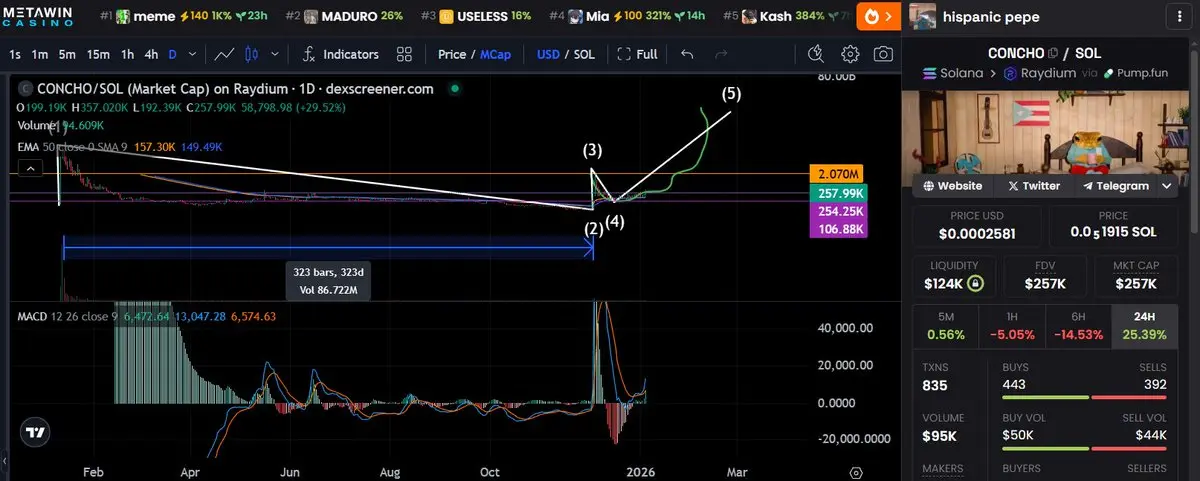The width and height of the screenshot is (1200, 481).
Task: Select the candlestick chart style icon
Action: coord(251,54)
